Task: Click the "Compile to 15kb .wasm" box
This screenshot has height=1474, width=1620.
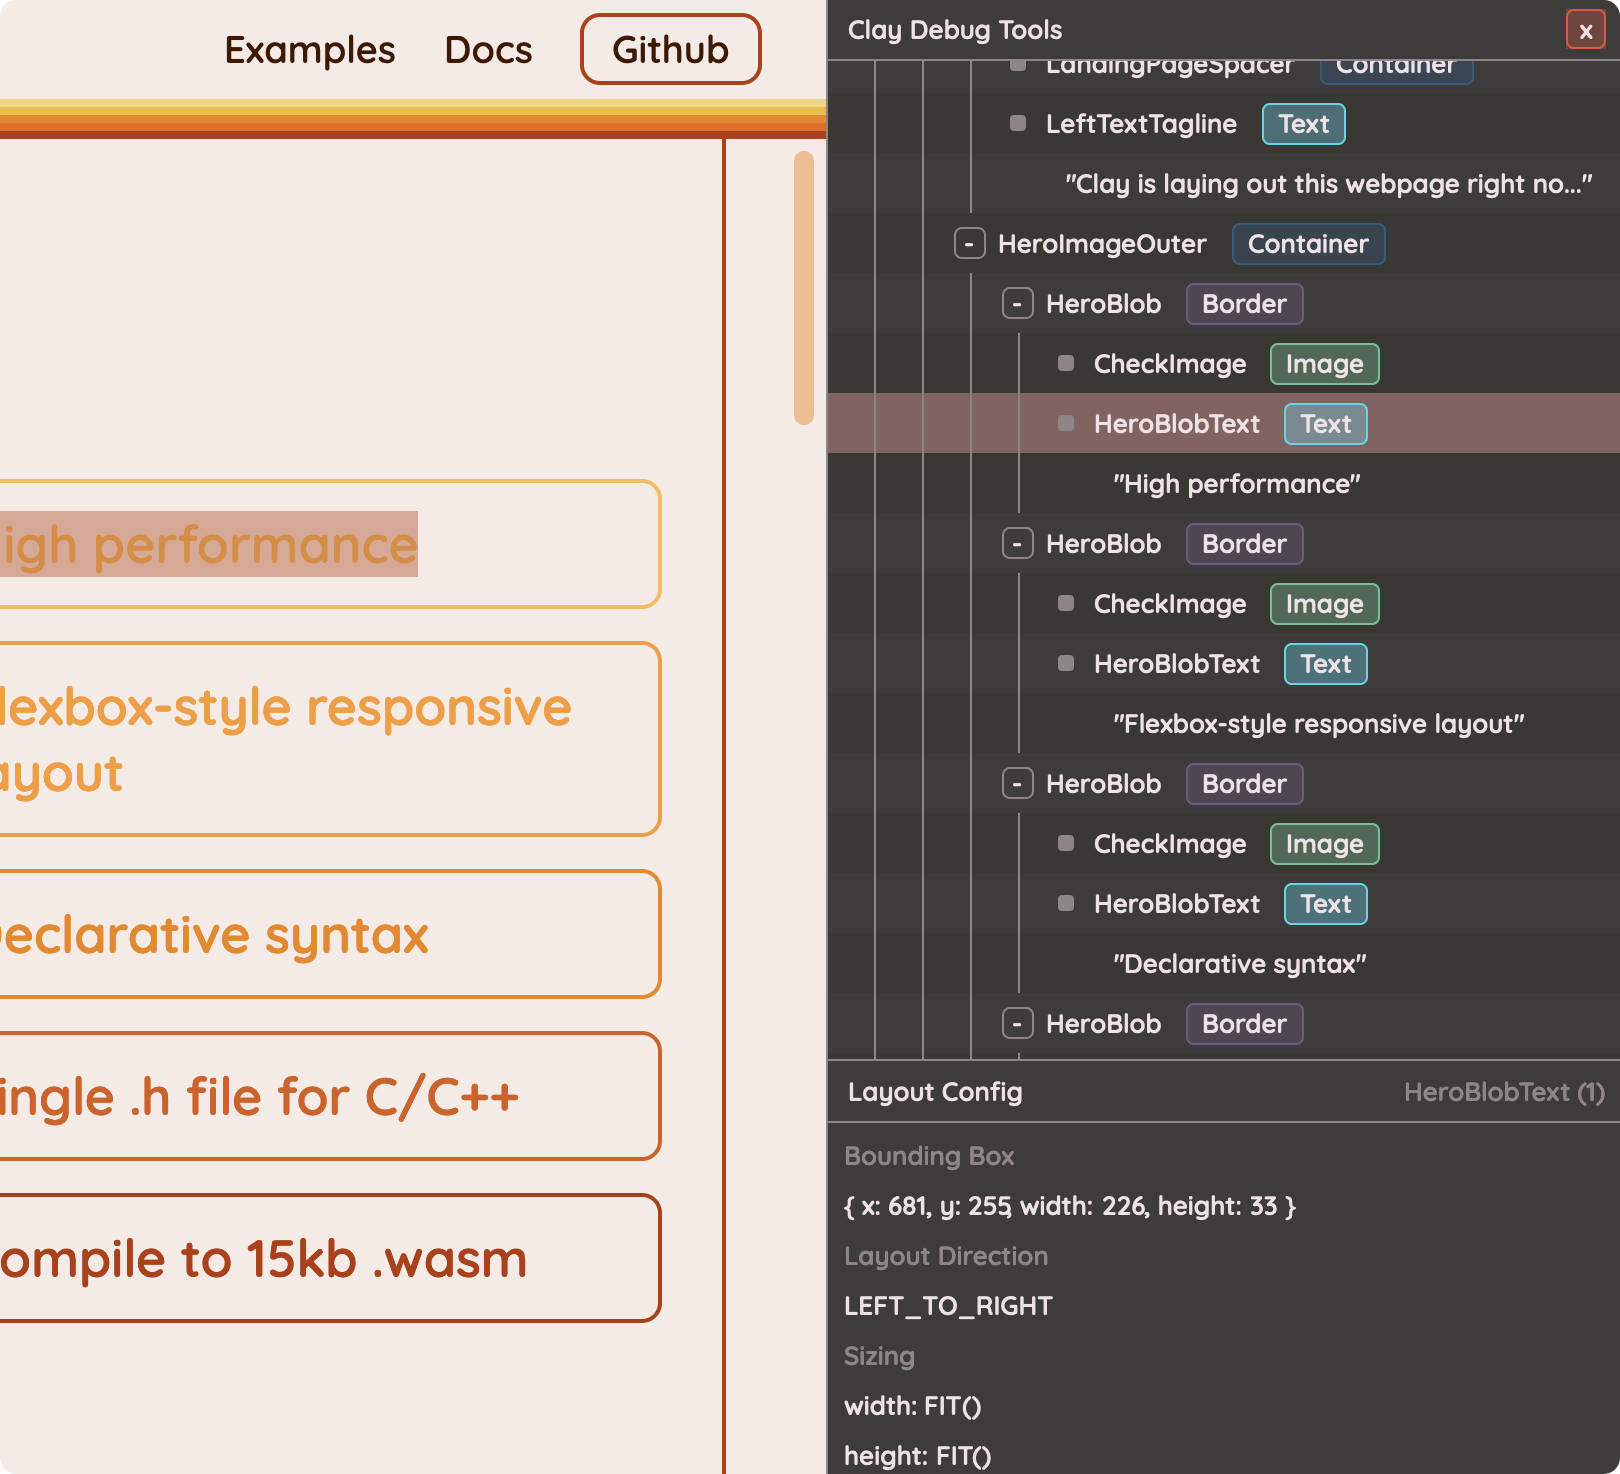Action: 330,1258
